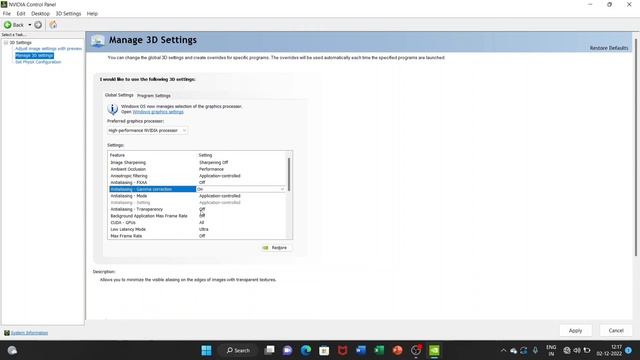This screenshot has height=360, width=640.
Task: Open the Preferred graphics processor dropdown
Action: 147,130
